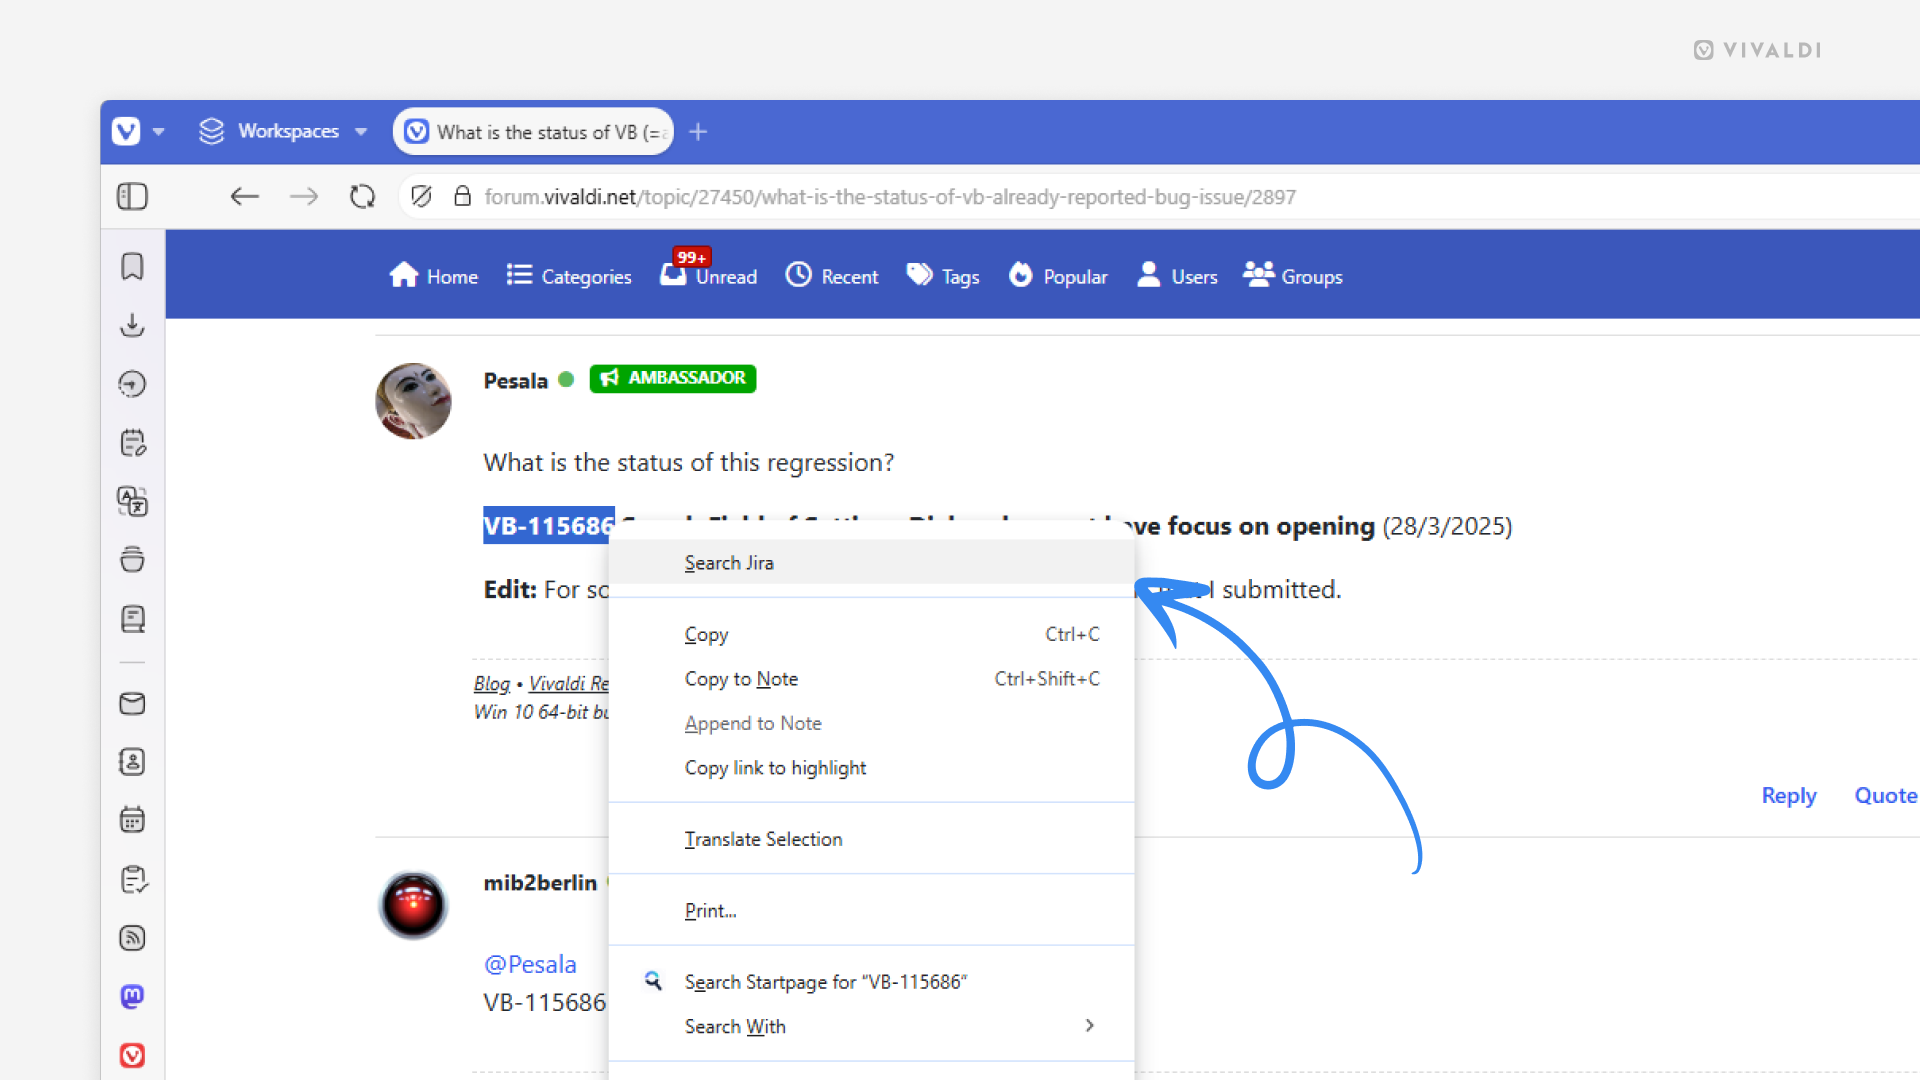The width and height of the screenshot is (1920, 1080).
Task: Choose Copy link to highlight
Action: [x=871, y=768]
